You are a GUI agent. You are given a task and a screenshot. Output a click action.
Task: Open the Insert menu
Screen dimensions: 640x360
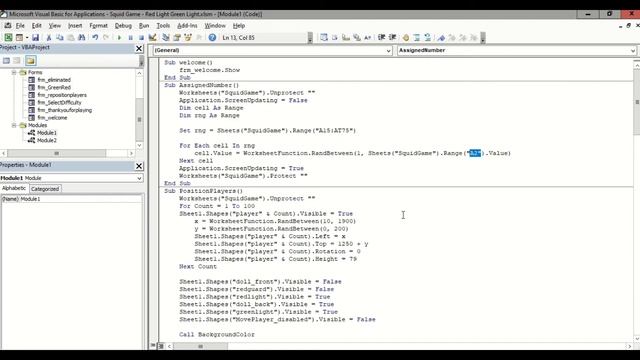[x=75, y=25]
